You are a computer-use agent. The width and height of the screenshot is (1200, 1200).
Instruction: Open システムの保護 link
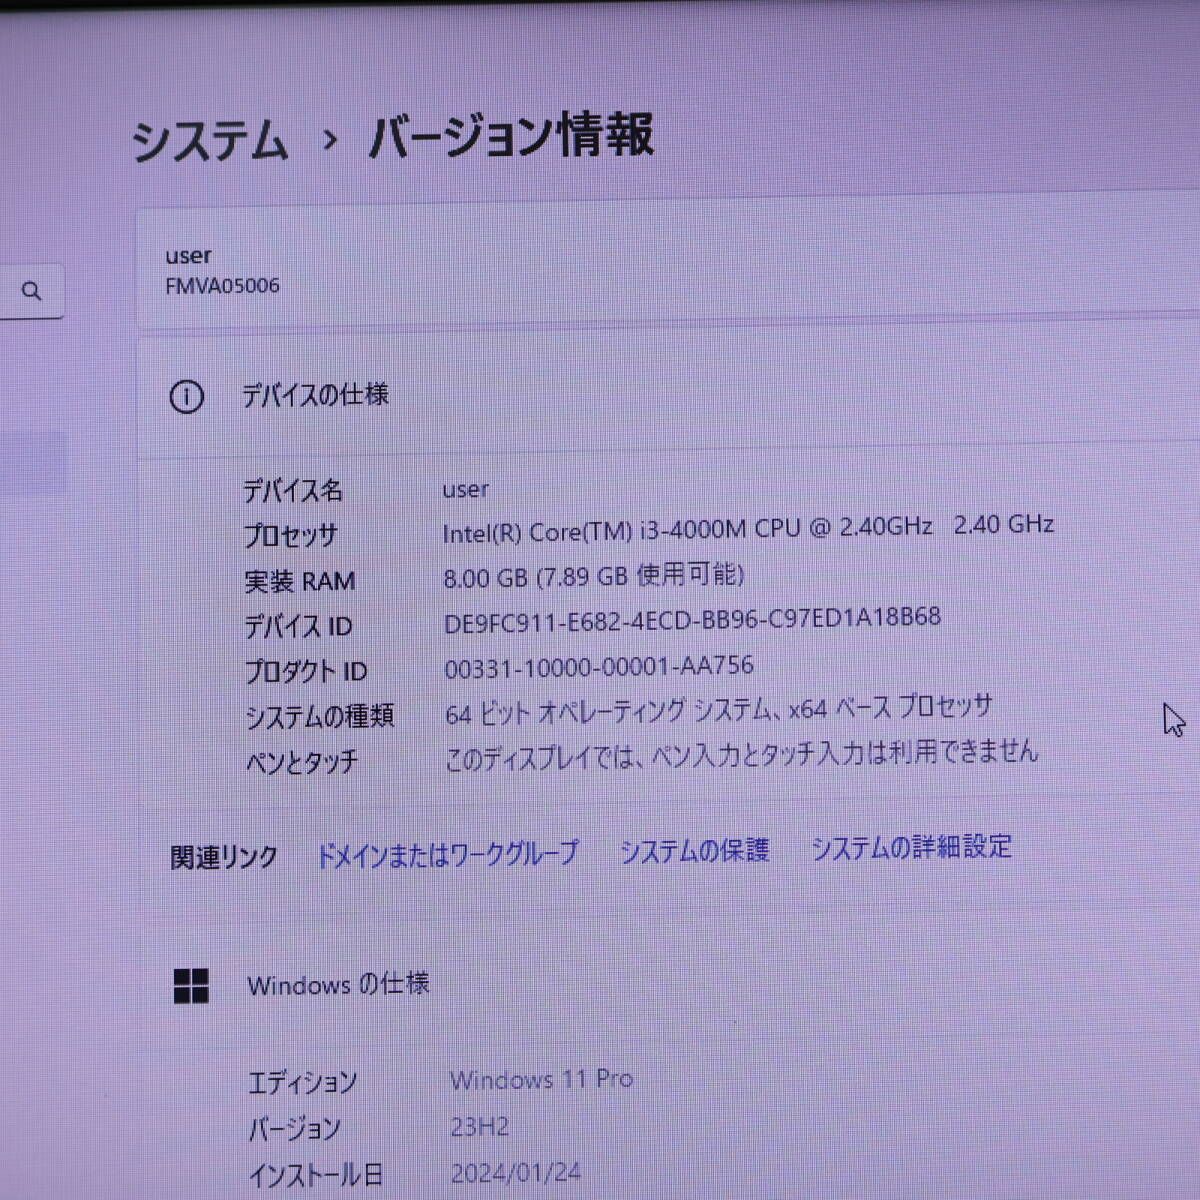click(695, 851)
